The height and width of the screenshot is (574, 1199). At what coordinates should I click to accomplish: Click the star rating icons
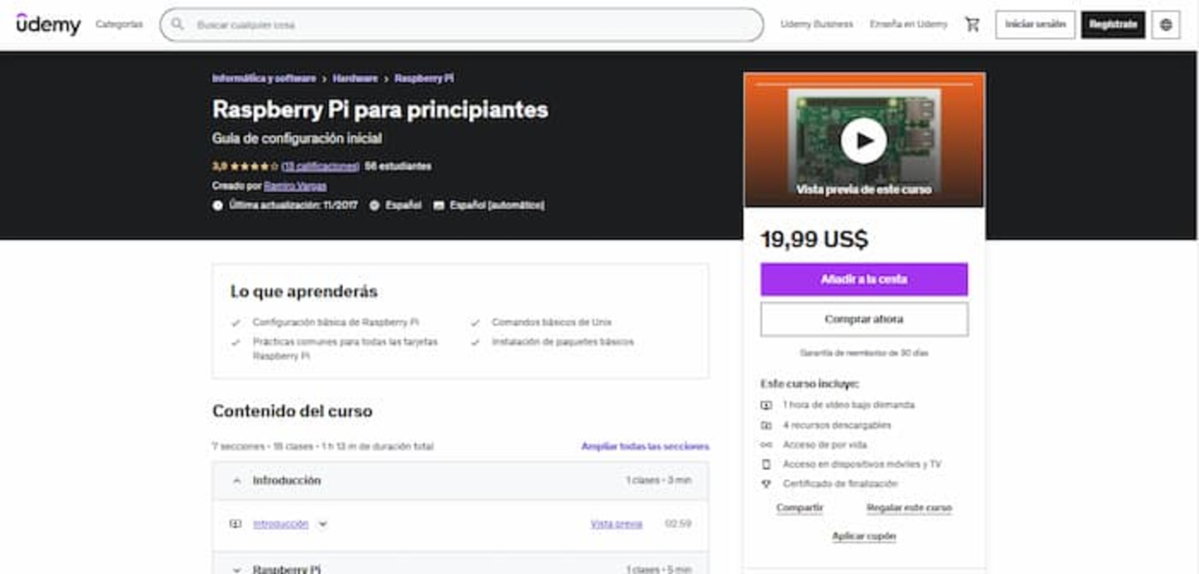(x=254, y=166)
